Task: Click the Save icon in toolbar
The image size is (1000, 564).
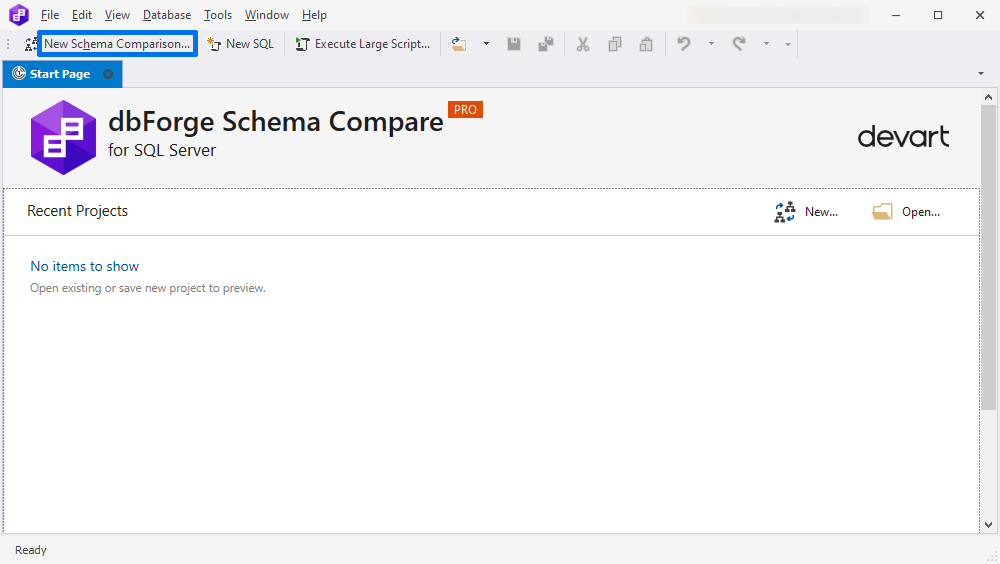Action: 513,44
